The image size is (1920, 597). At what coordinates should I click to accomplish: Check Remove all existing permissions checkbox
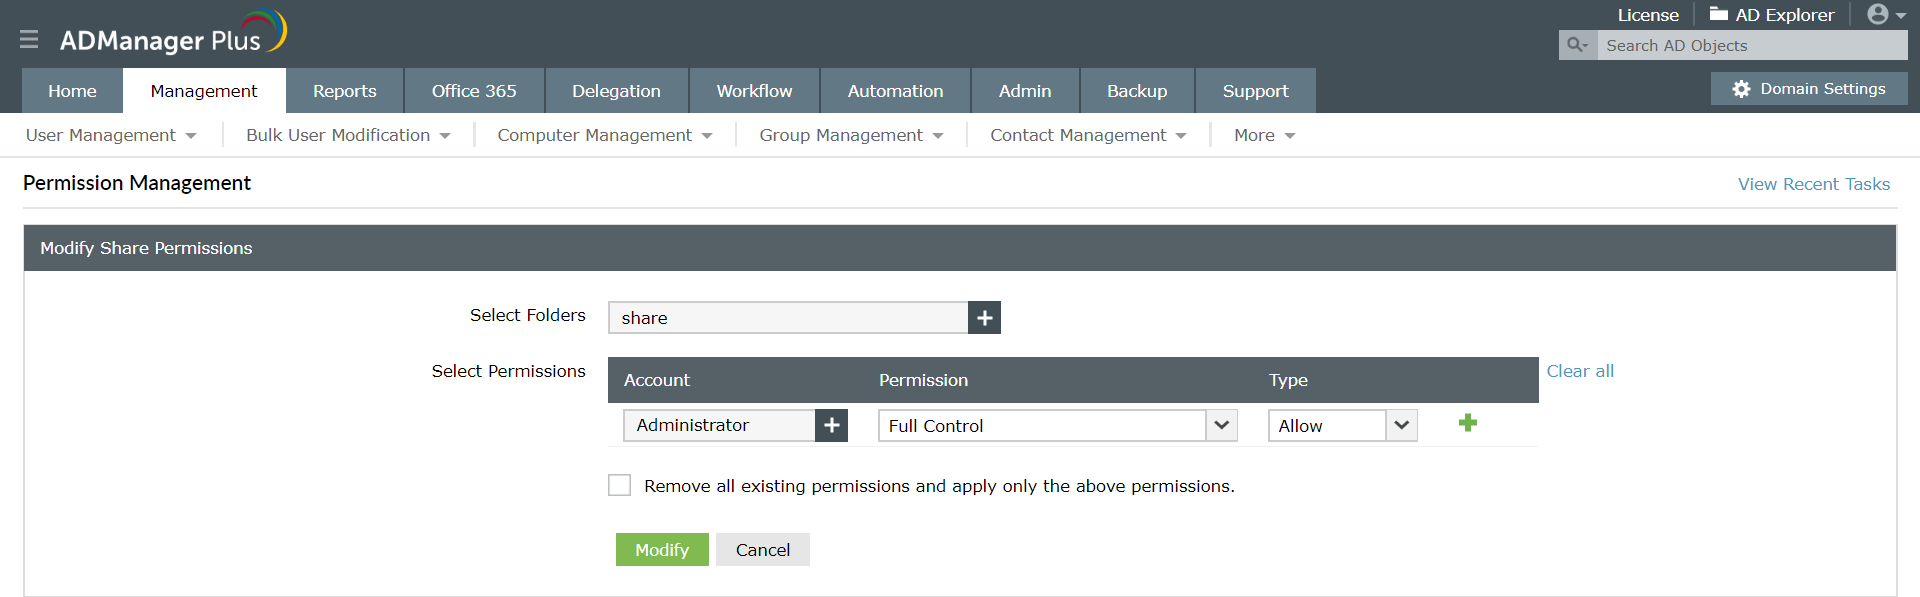[x=620, y=485]
